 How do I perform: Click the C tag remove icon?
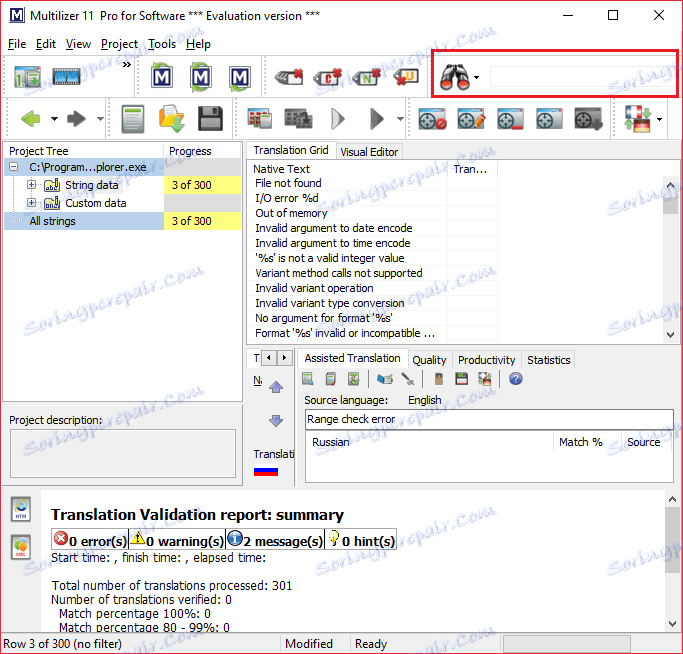[x=328, y=78]
